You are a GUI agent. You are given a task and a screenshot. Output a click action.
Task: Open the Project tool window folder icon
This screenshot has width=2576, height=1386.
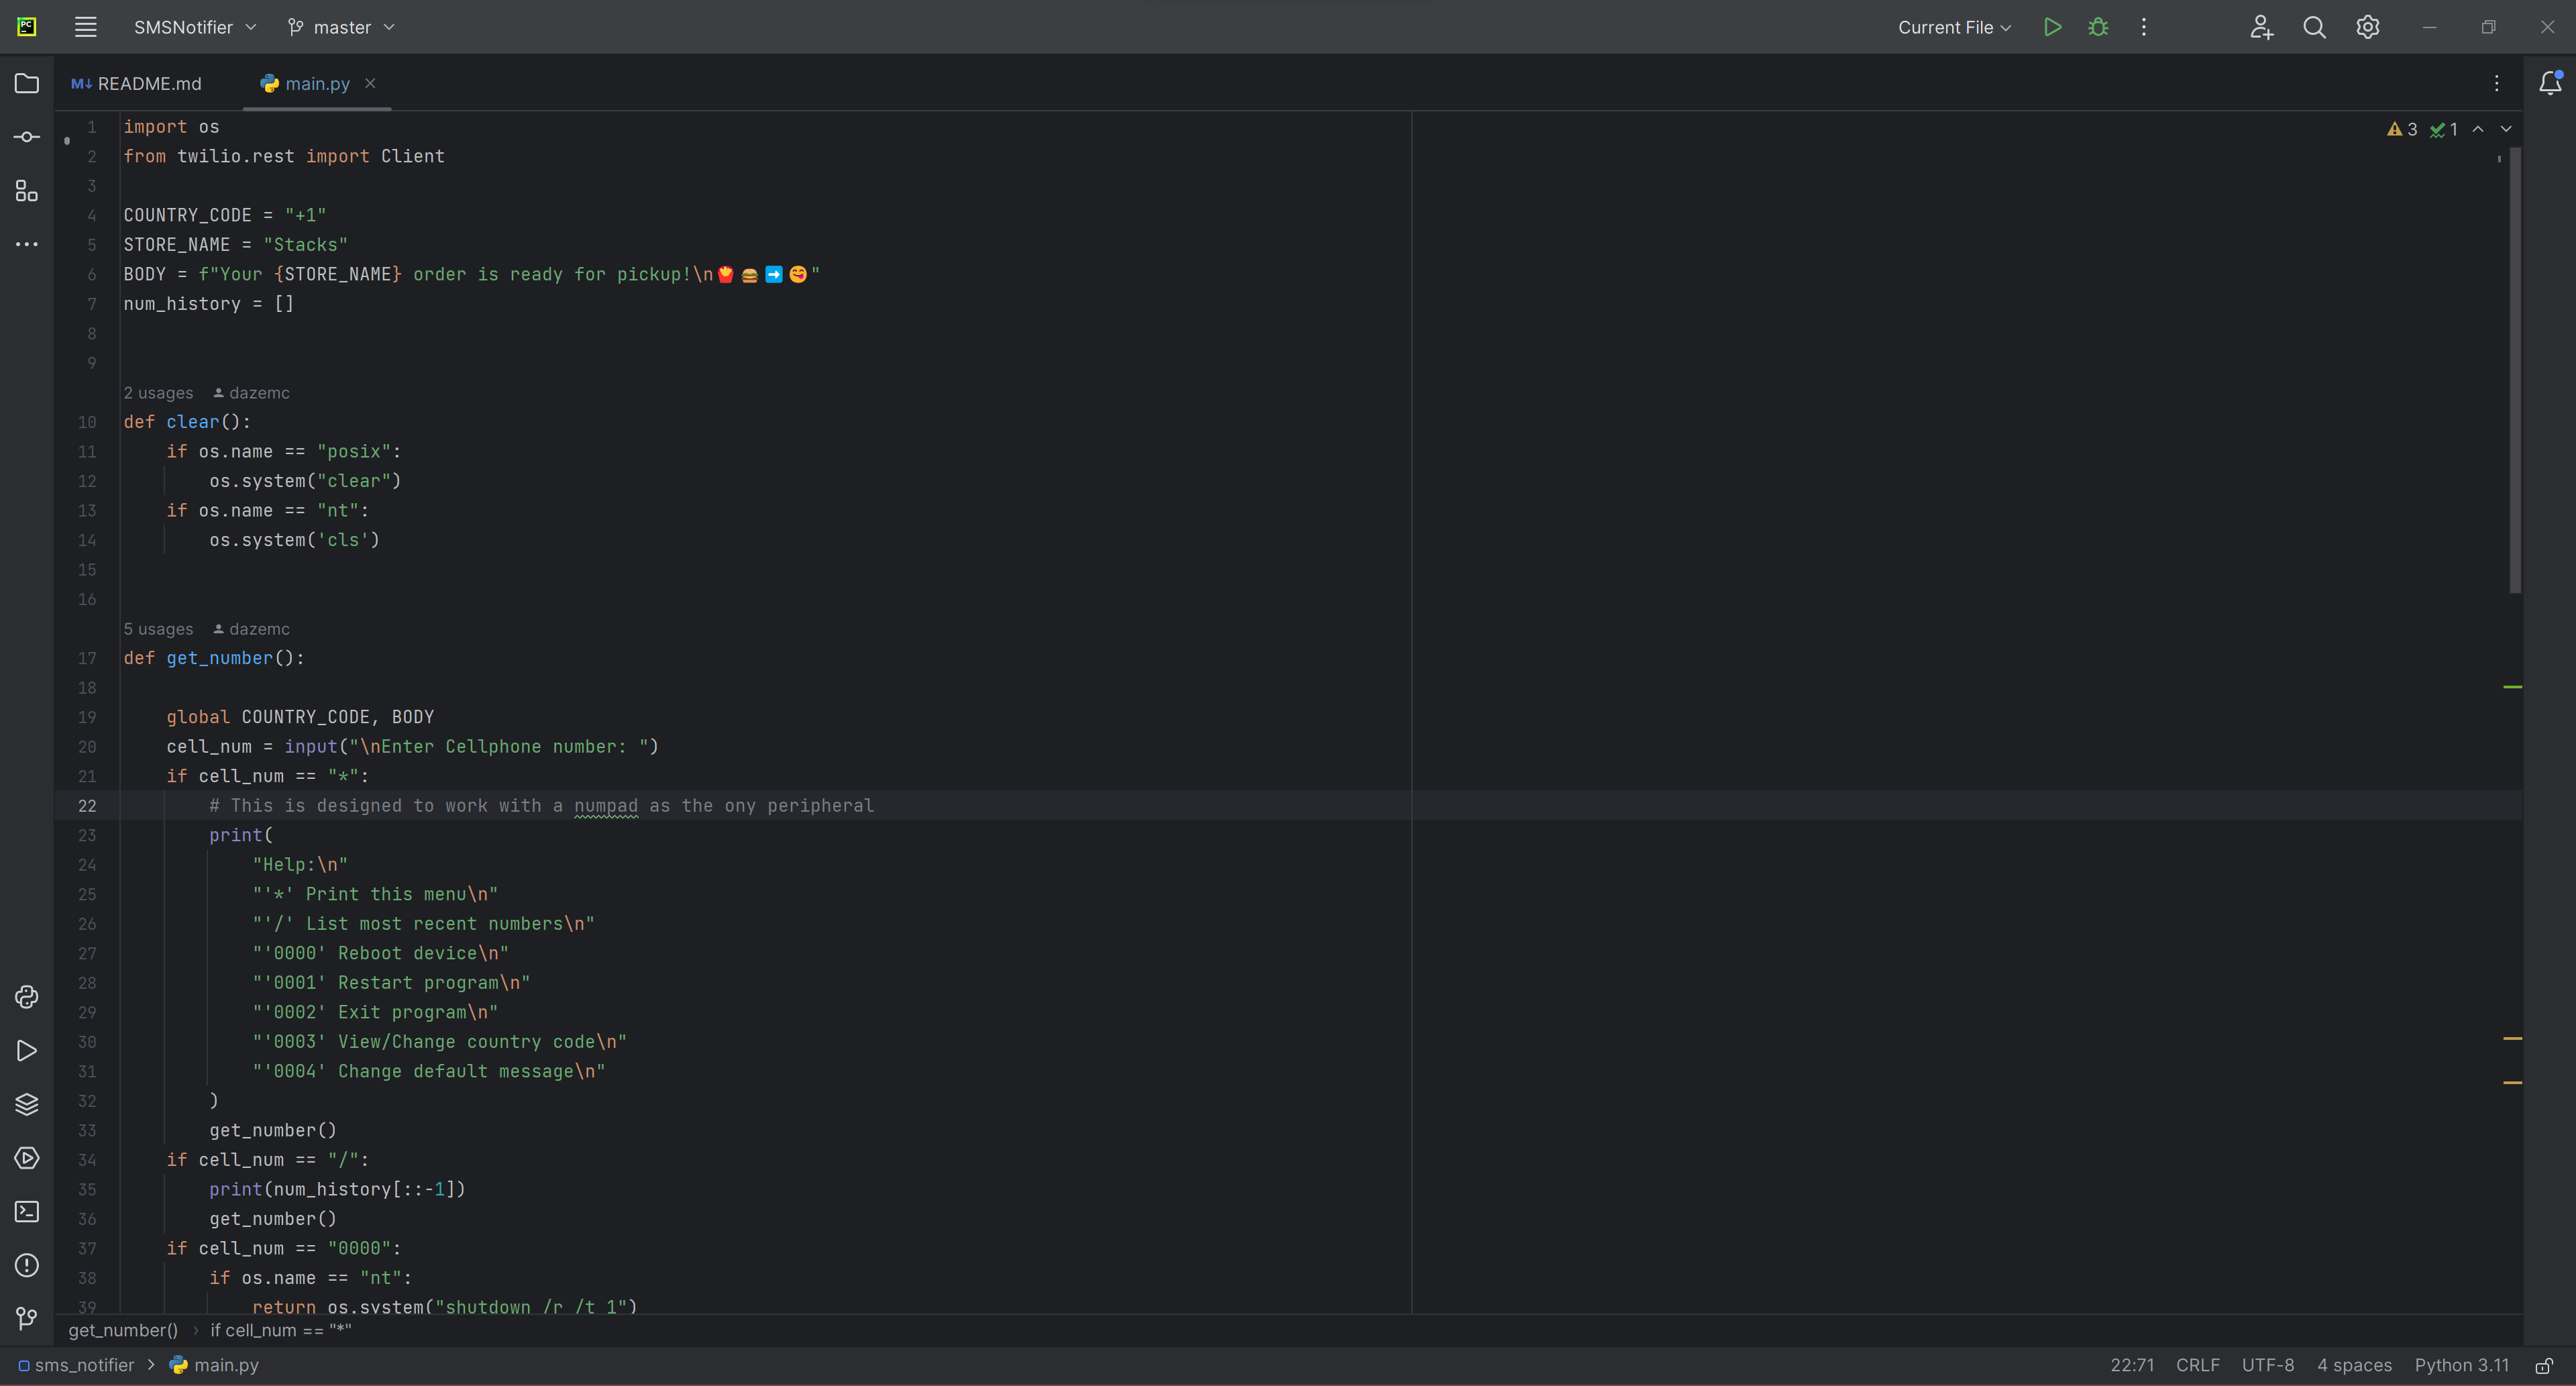(x=27, y=83)
